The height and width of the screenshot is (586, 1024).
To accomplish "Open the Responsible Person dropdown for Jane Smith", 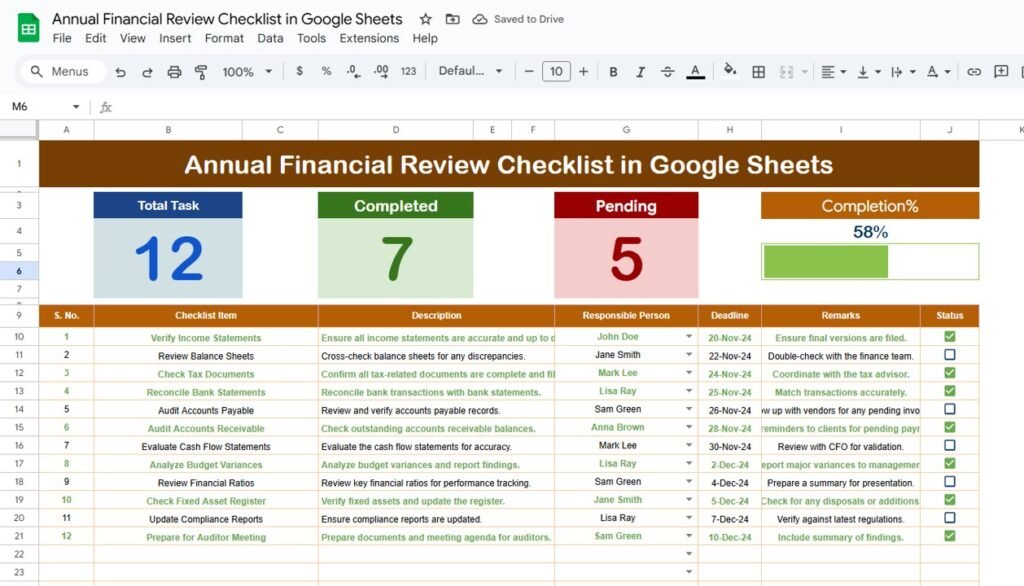I will click(x=688, y=355).
